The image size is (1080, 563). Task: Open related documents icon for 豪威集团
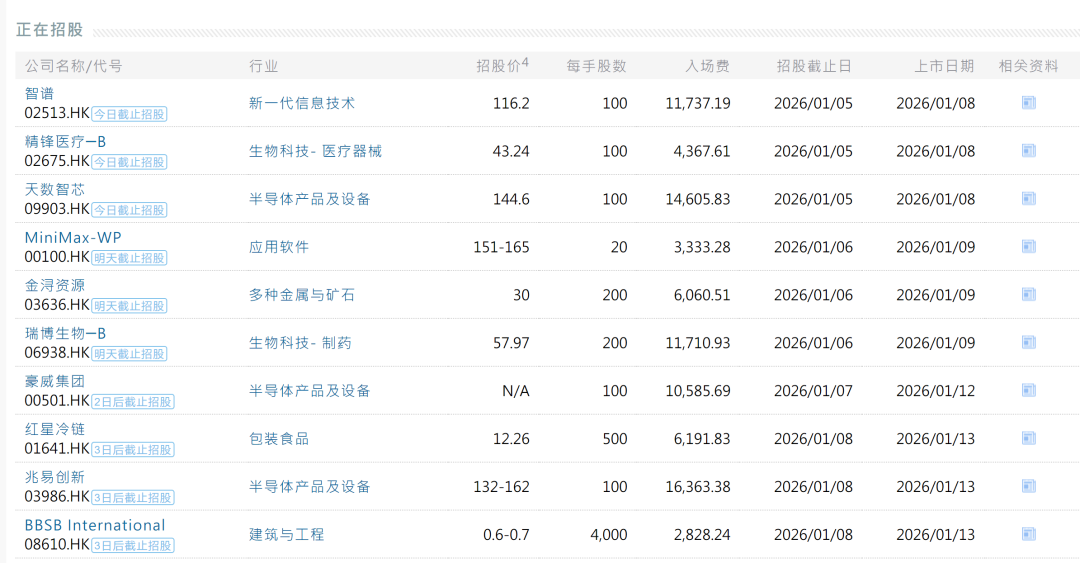[x=1028, y=390]
